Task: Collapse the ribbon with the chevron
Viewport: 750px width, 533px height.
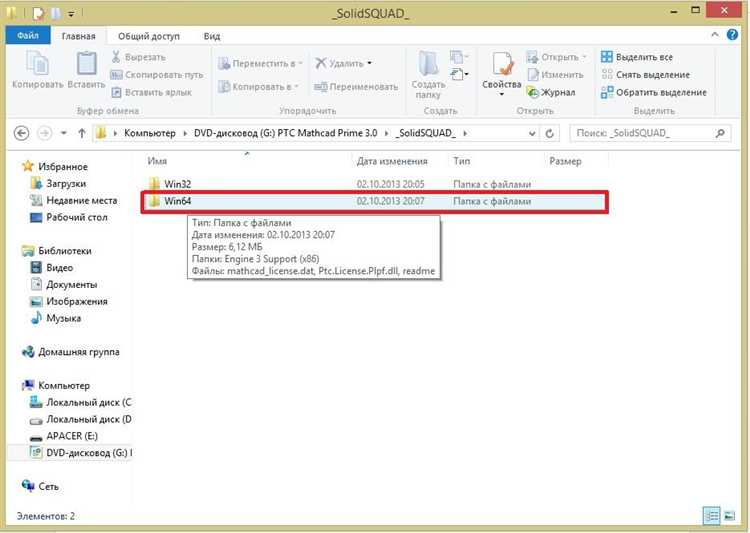Action: [x=715, y=34]
